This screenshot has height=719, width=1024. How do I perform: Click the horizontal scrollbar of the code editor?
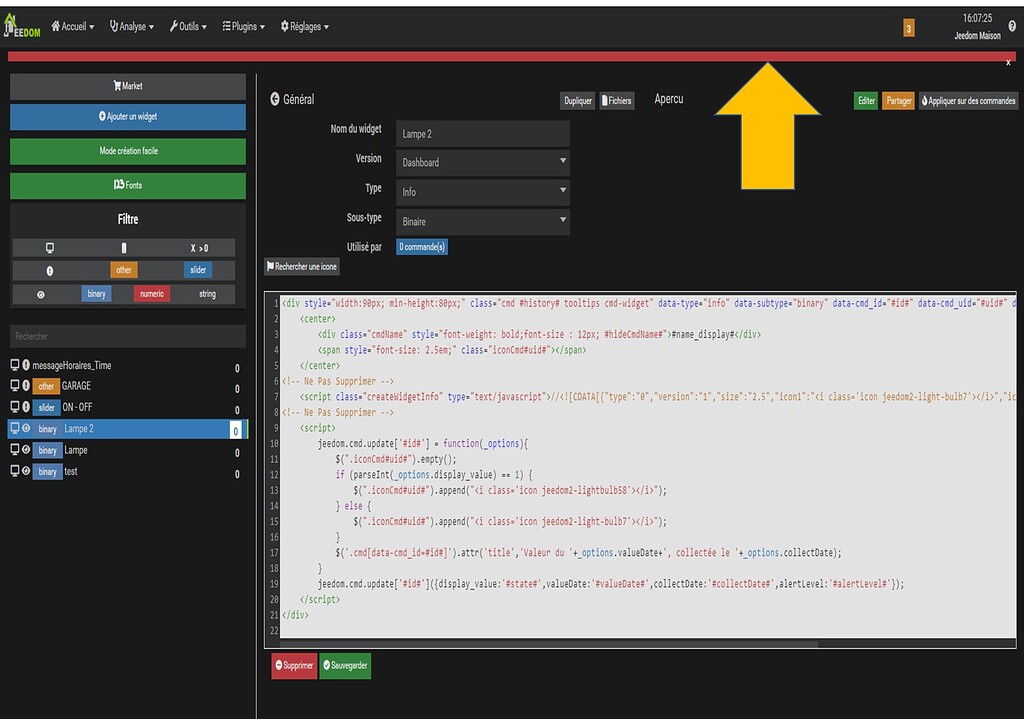point(549,644)
